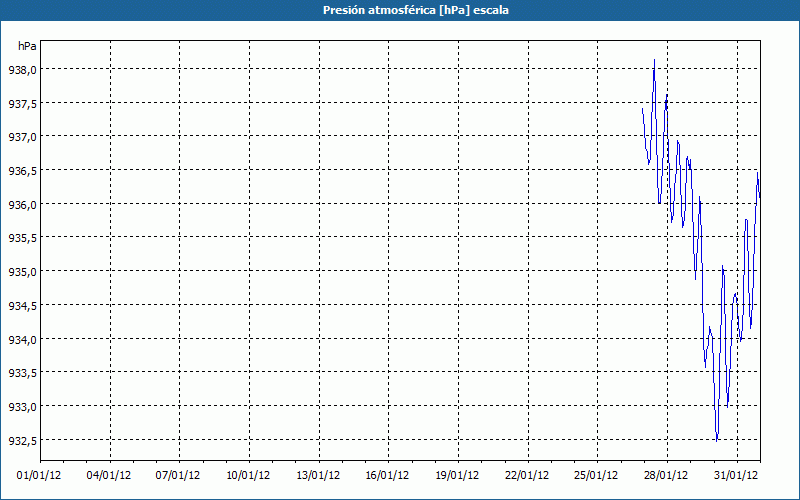Image resolution: width=800 pixels, height=500 pixels.
Task: Click the 04/01/12 date label
Action: pyautogui.click(x=109, y=476)
